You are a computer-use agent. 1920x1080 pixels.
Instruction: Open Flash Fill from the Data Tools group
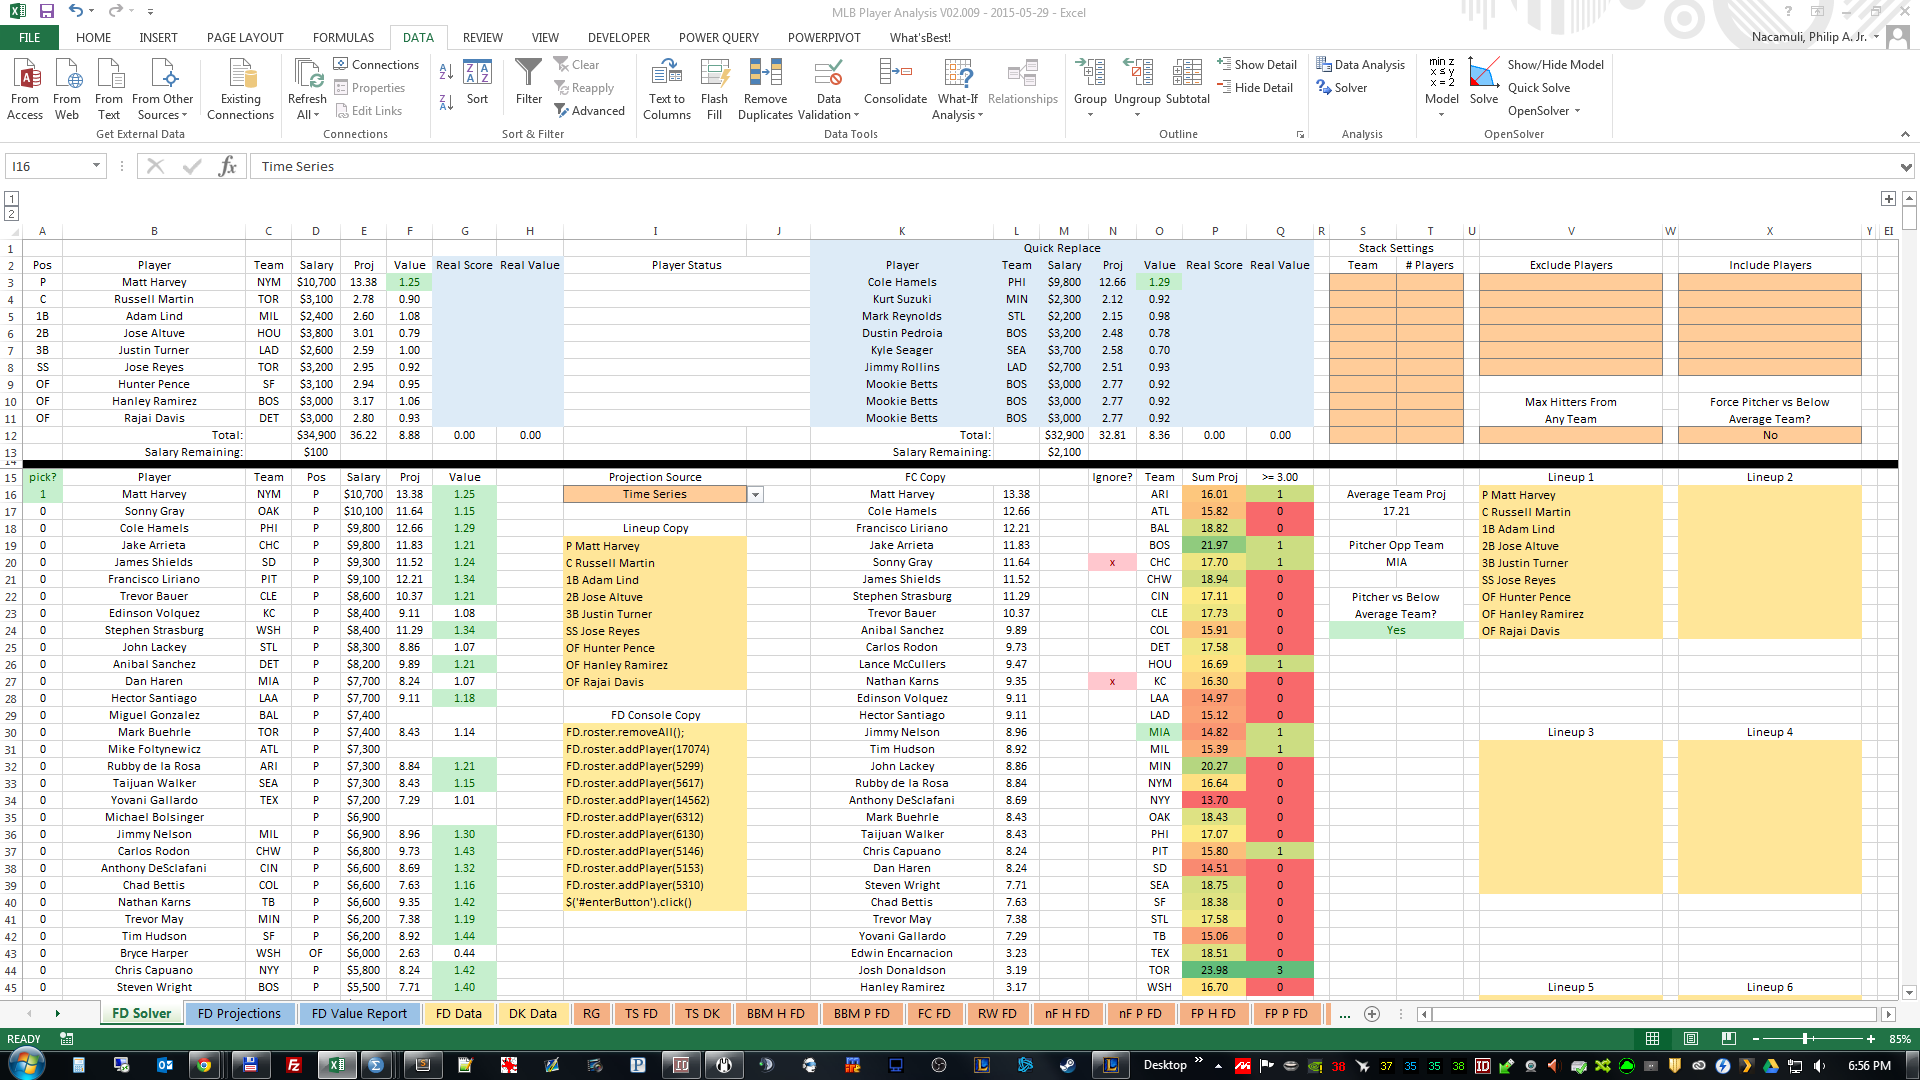click(714, 88)
